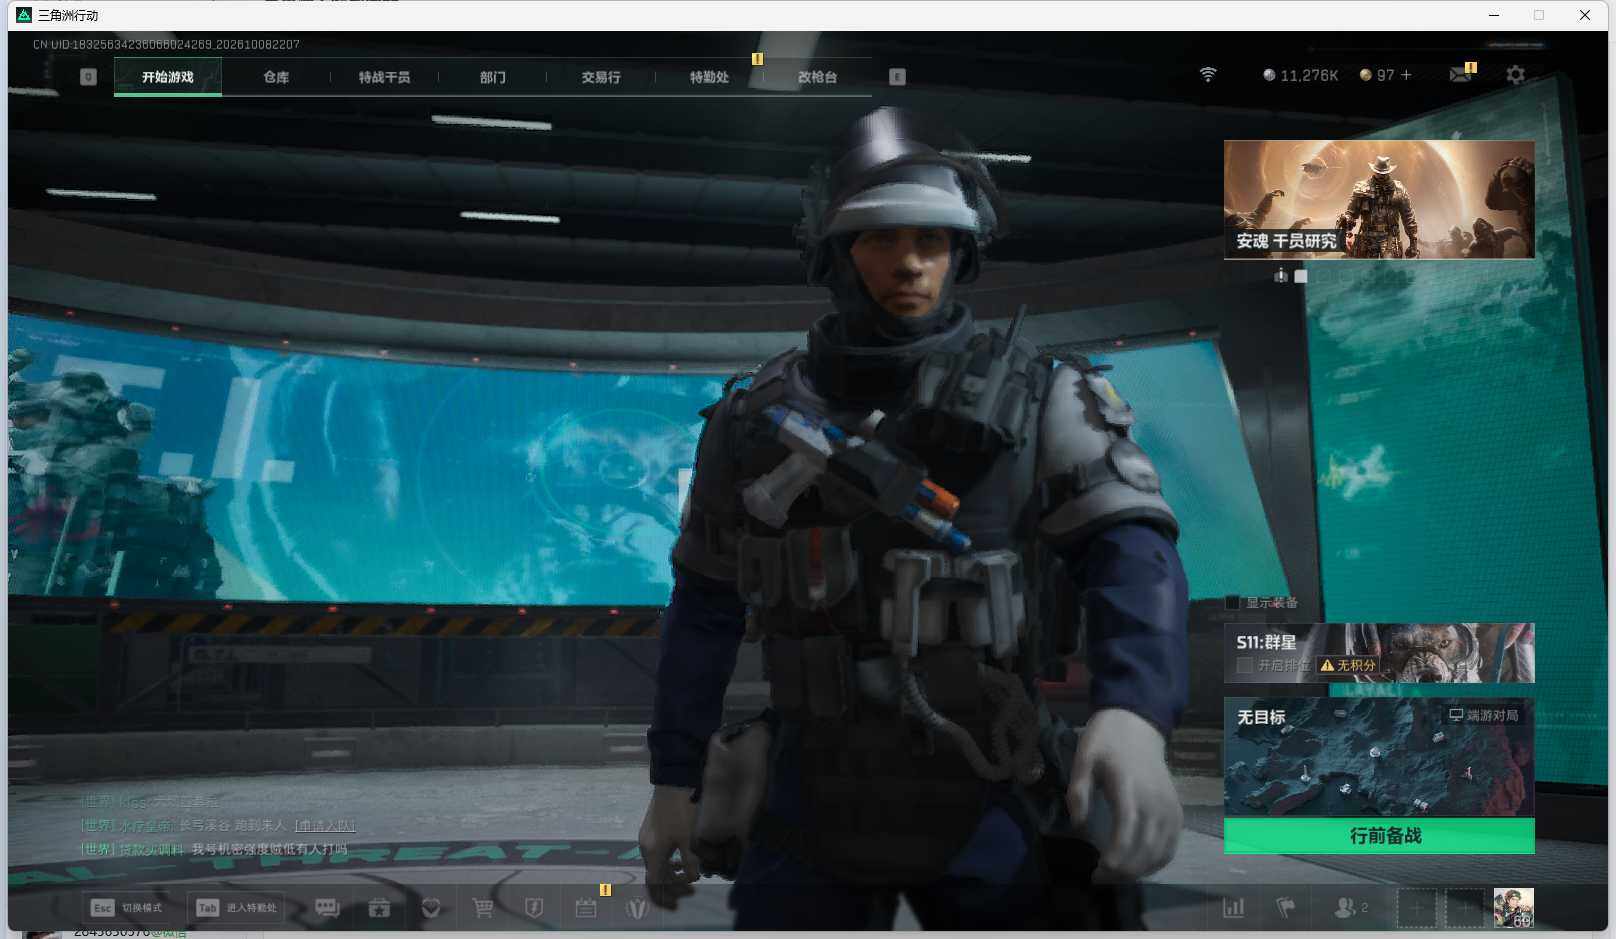The image size is (1616, 939).
Task: Open the shopping cart store icon
Action: [483, 907]
